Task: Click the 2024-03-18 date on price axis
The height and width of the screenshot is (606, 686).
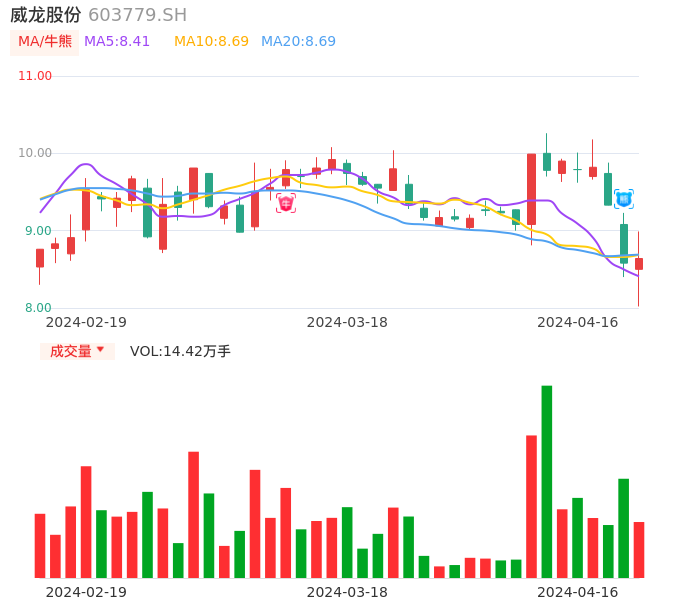Action: coord(347,322)
